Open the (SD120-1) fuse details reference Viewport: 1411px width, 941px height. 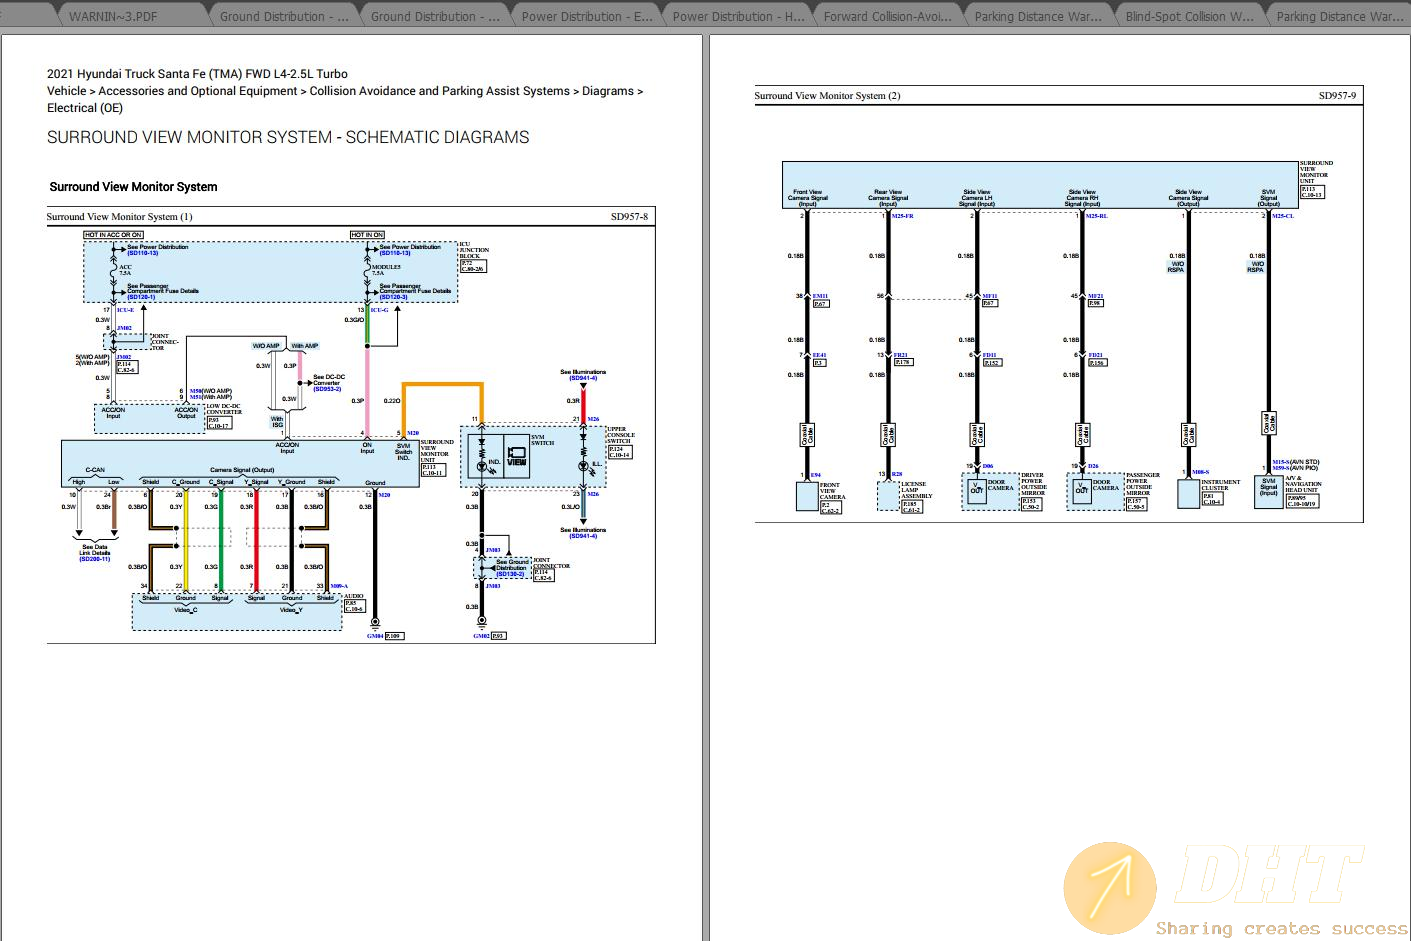click(x=141, y=297)
